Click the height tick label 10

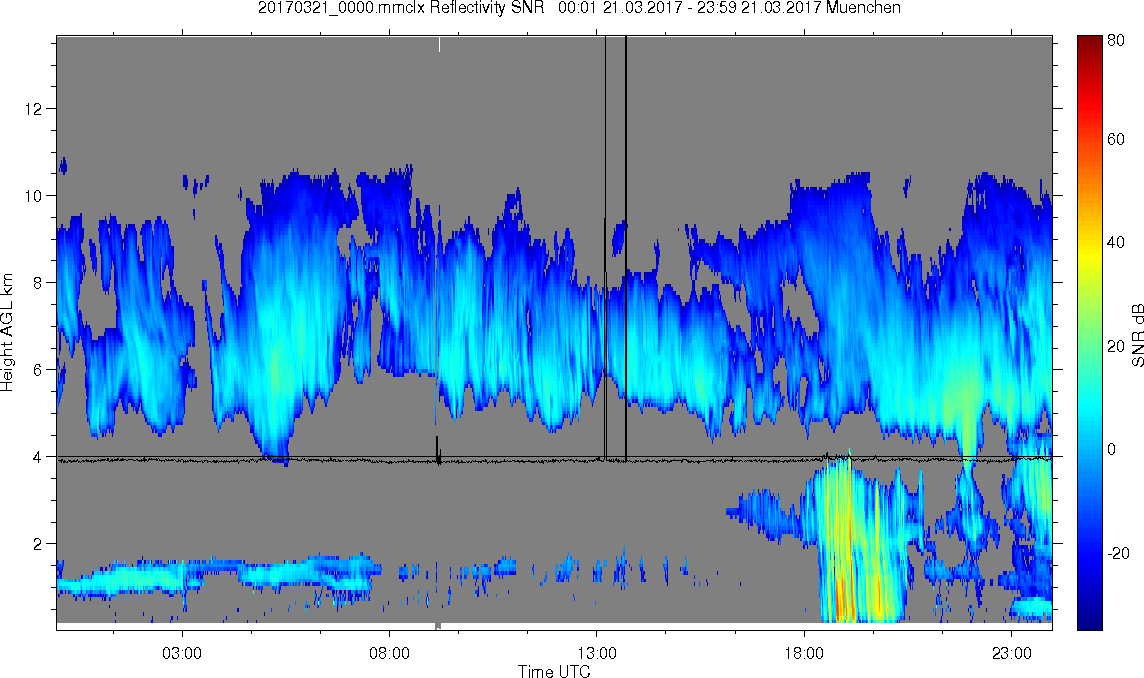(x=34, y=196)
